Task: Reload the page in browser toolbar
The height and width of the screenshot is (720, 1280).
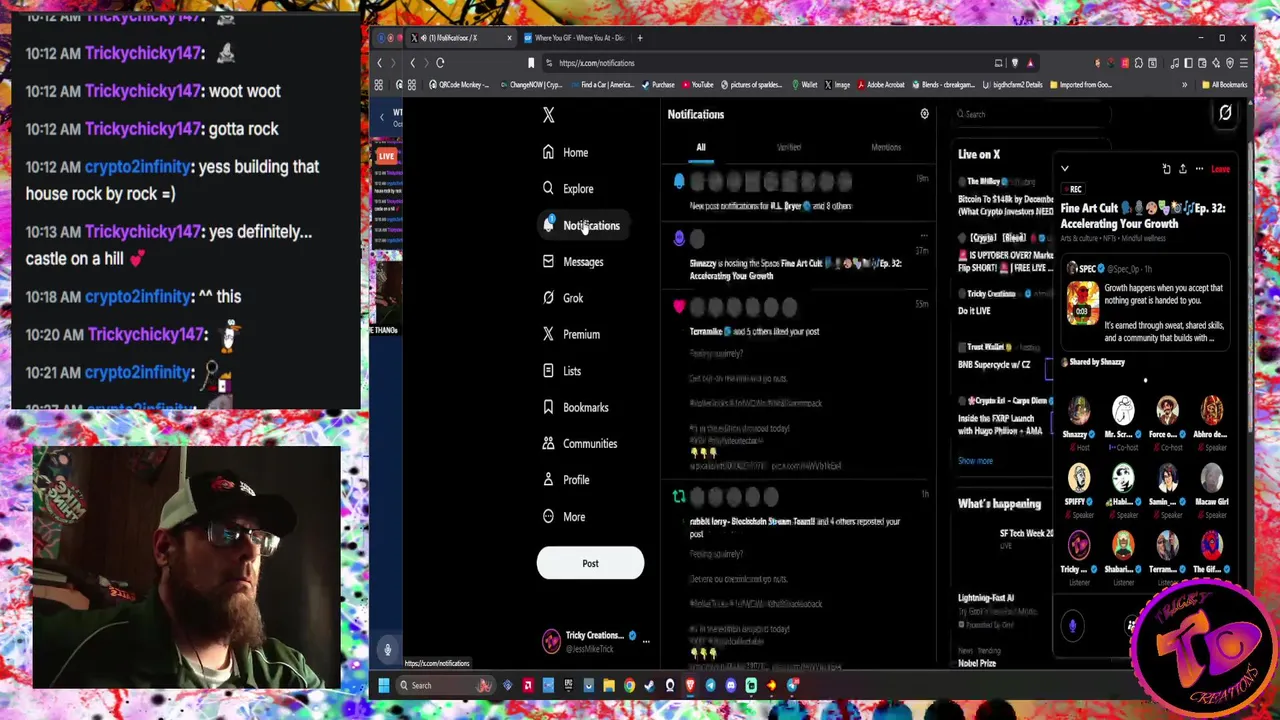Action: point(440,63)
